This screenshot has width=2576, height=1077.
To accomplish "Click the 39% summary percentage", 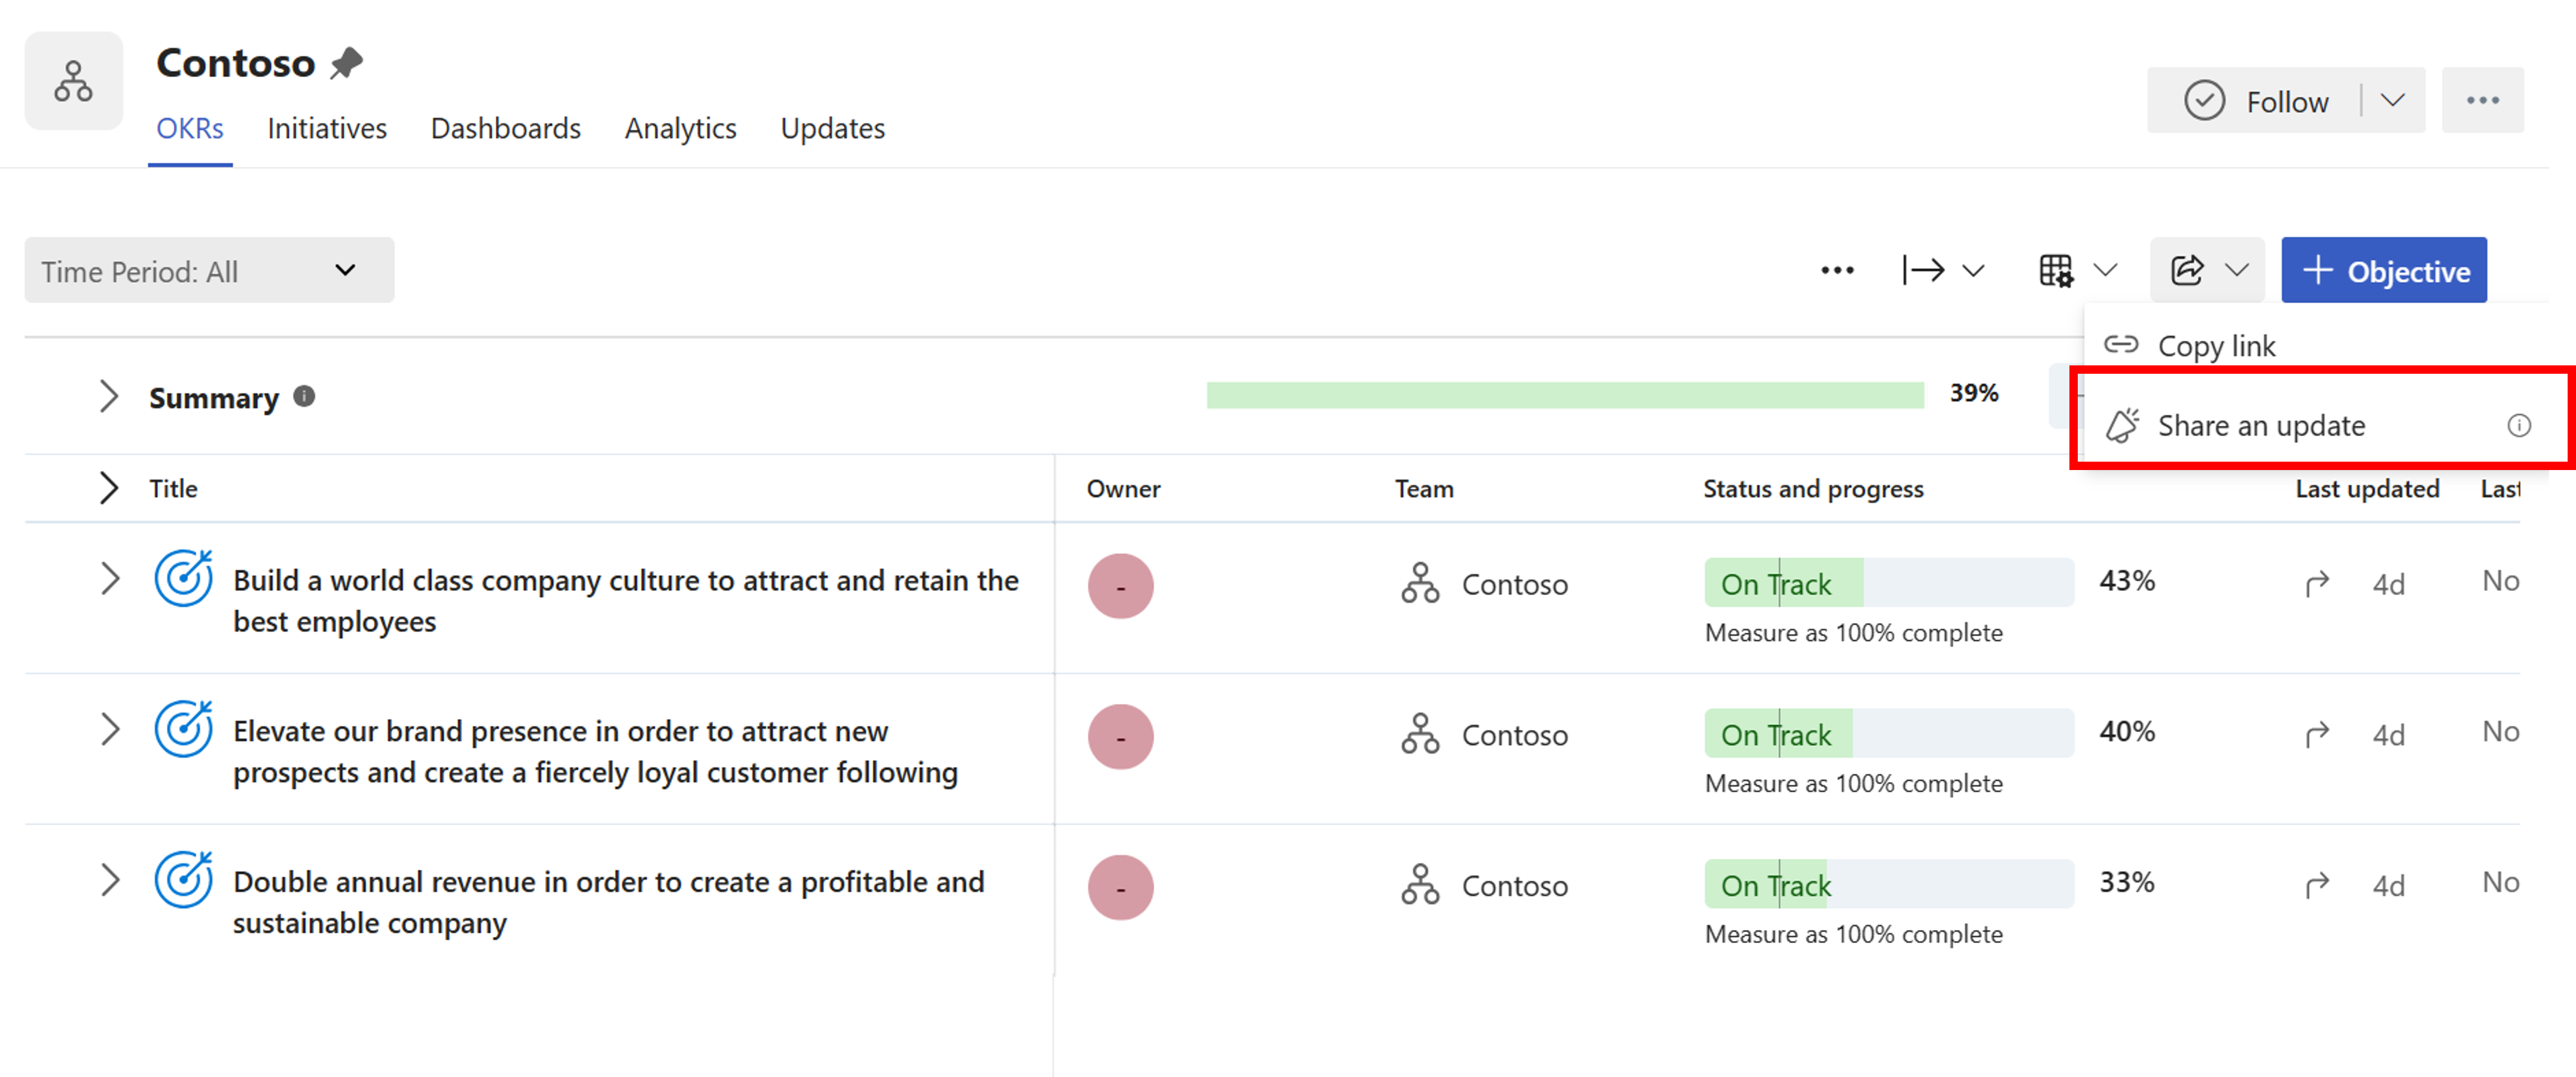I will 1974,393.
